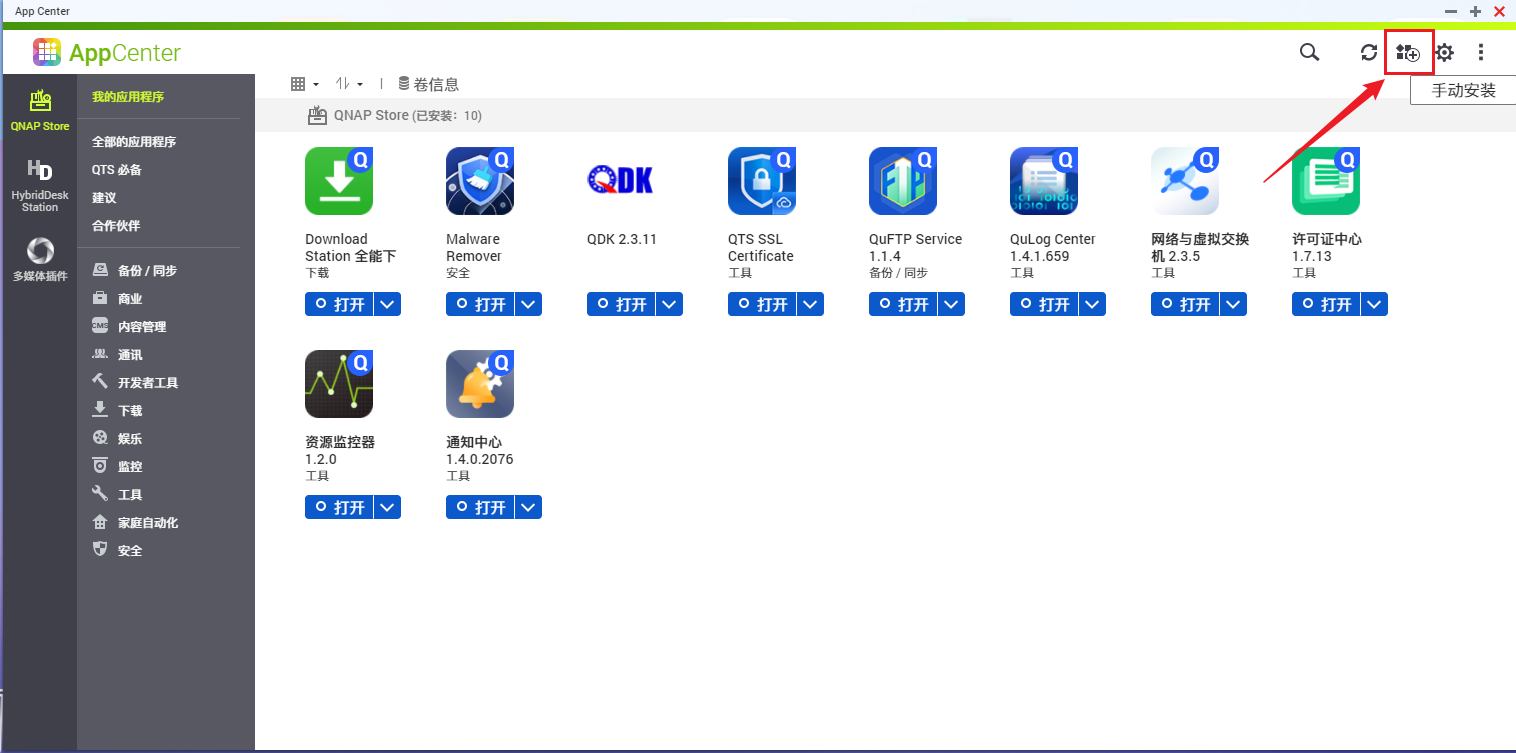Open the three-dot more menu
Screen dimensions: 1516x753
pyautogui.click(x=1481, y=53)
